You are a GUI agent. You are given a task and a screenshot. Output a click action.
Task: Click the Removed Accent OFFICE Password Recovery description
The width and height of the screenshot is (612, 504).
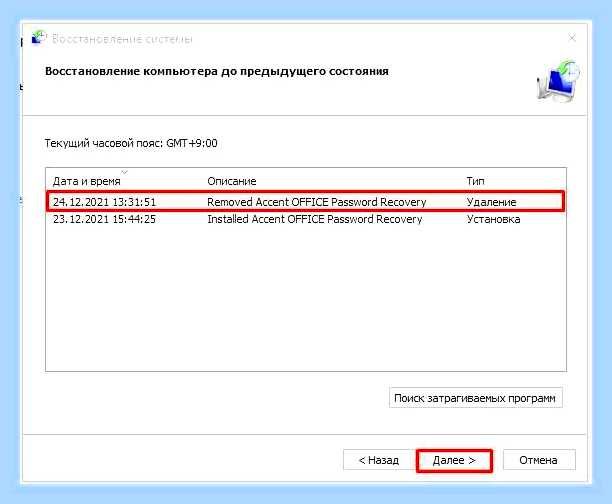tap(317, 202)
